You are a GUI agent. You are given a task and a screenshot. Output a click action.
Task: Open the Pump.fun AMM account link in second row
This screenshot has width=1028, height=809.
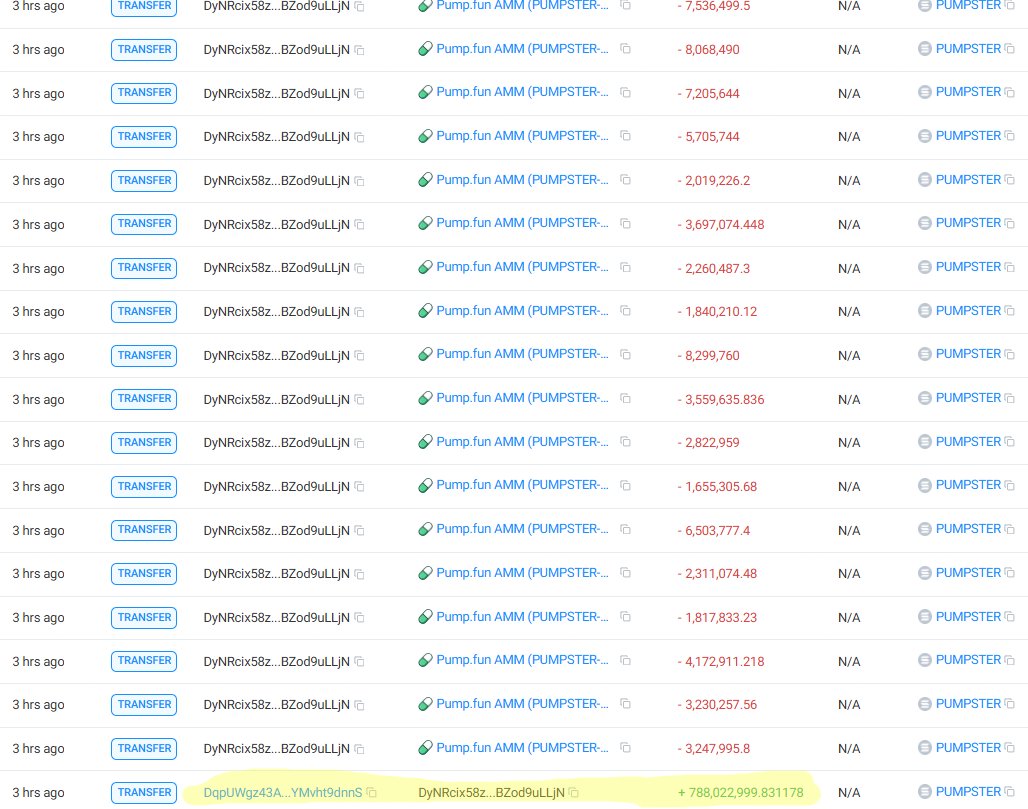(522, 48)
